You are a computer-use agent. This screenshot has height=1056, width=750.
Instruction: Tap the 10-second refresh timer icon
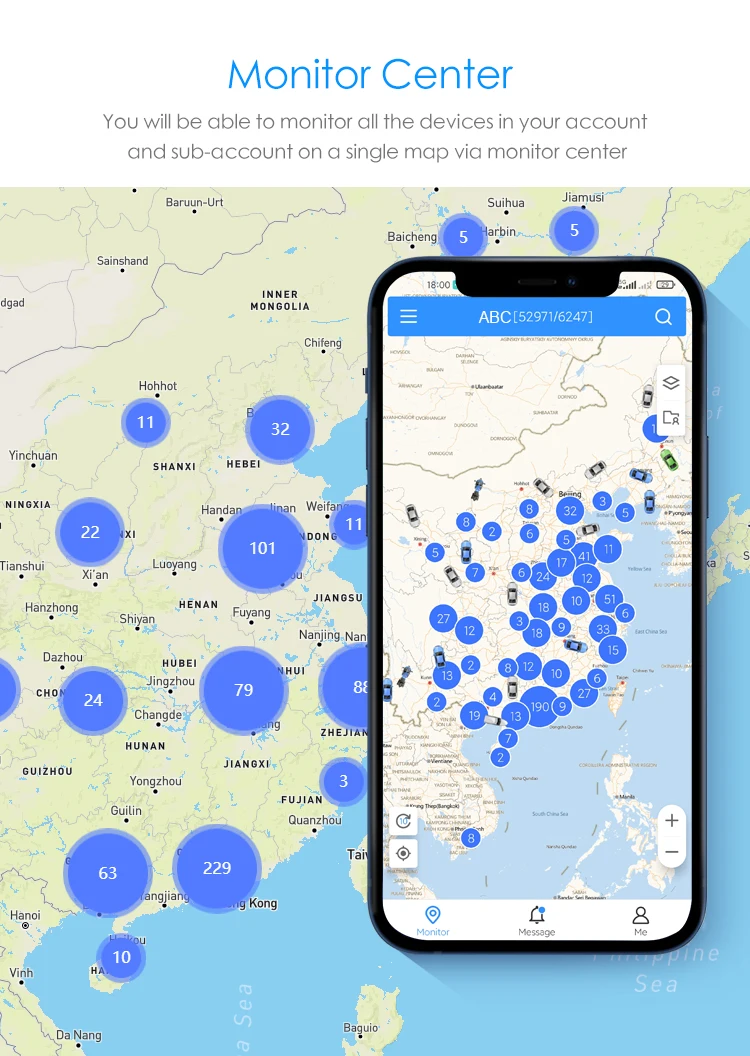(x=403, y=820)
